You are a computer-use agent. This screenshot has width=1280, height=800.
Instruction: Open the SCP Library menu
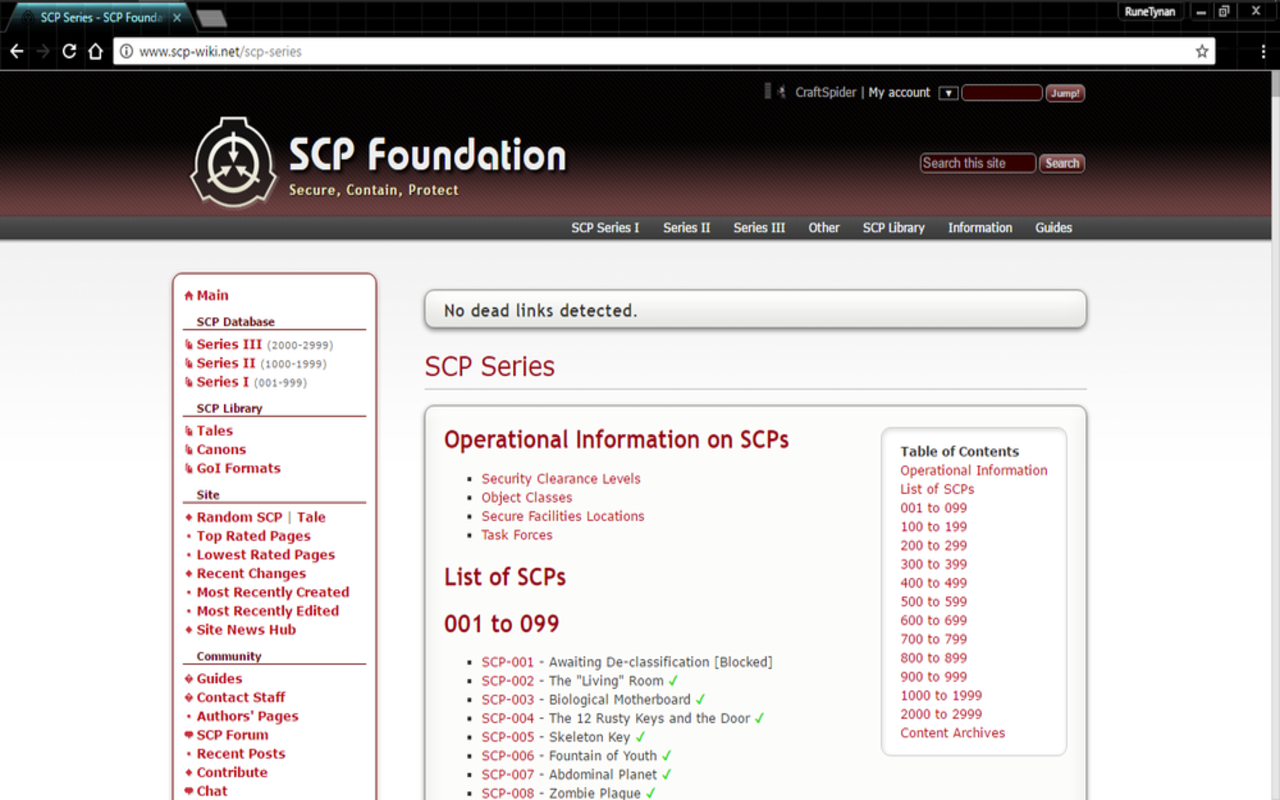(894, 228)
